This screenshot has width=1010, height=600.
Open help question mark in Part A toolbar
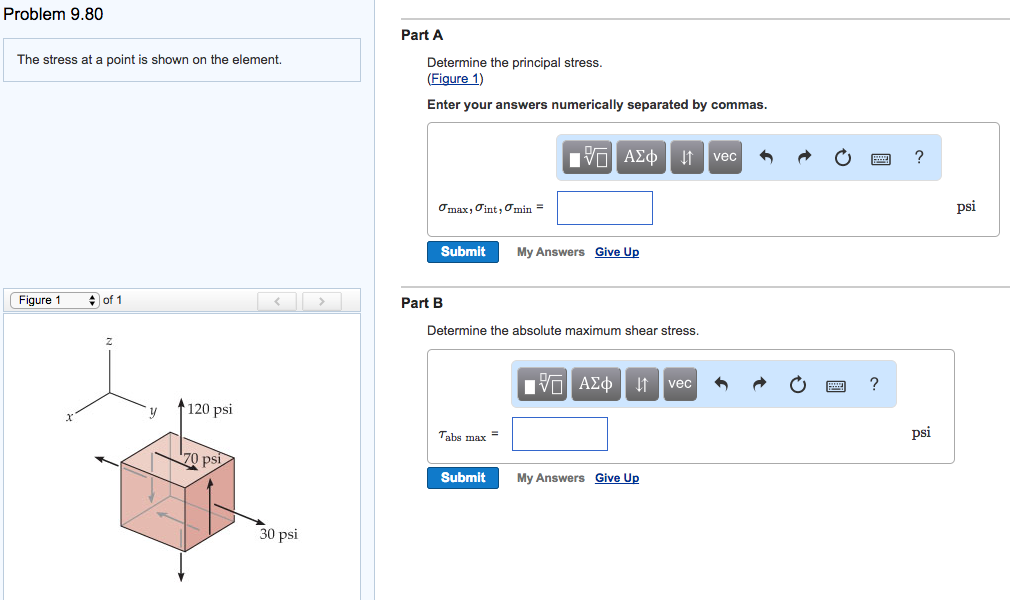coord(919,157)
